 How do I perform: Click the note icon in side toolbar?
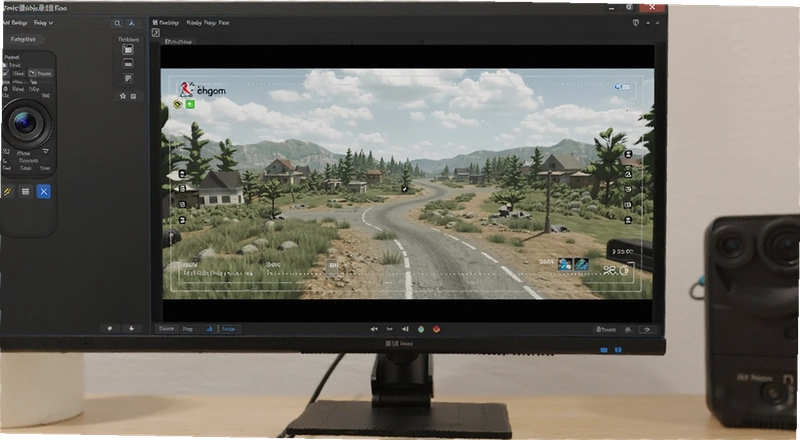pos(128,78)
